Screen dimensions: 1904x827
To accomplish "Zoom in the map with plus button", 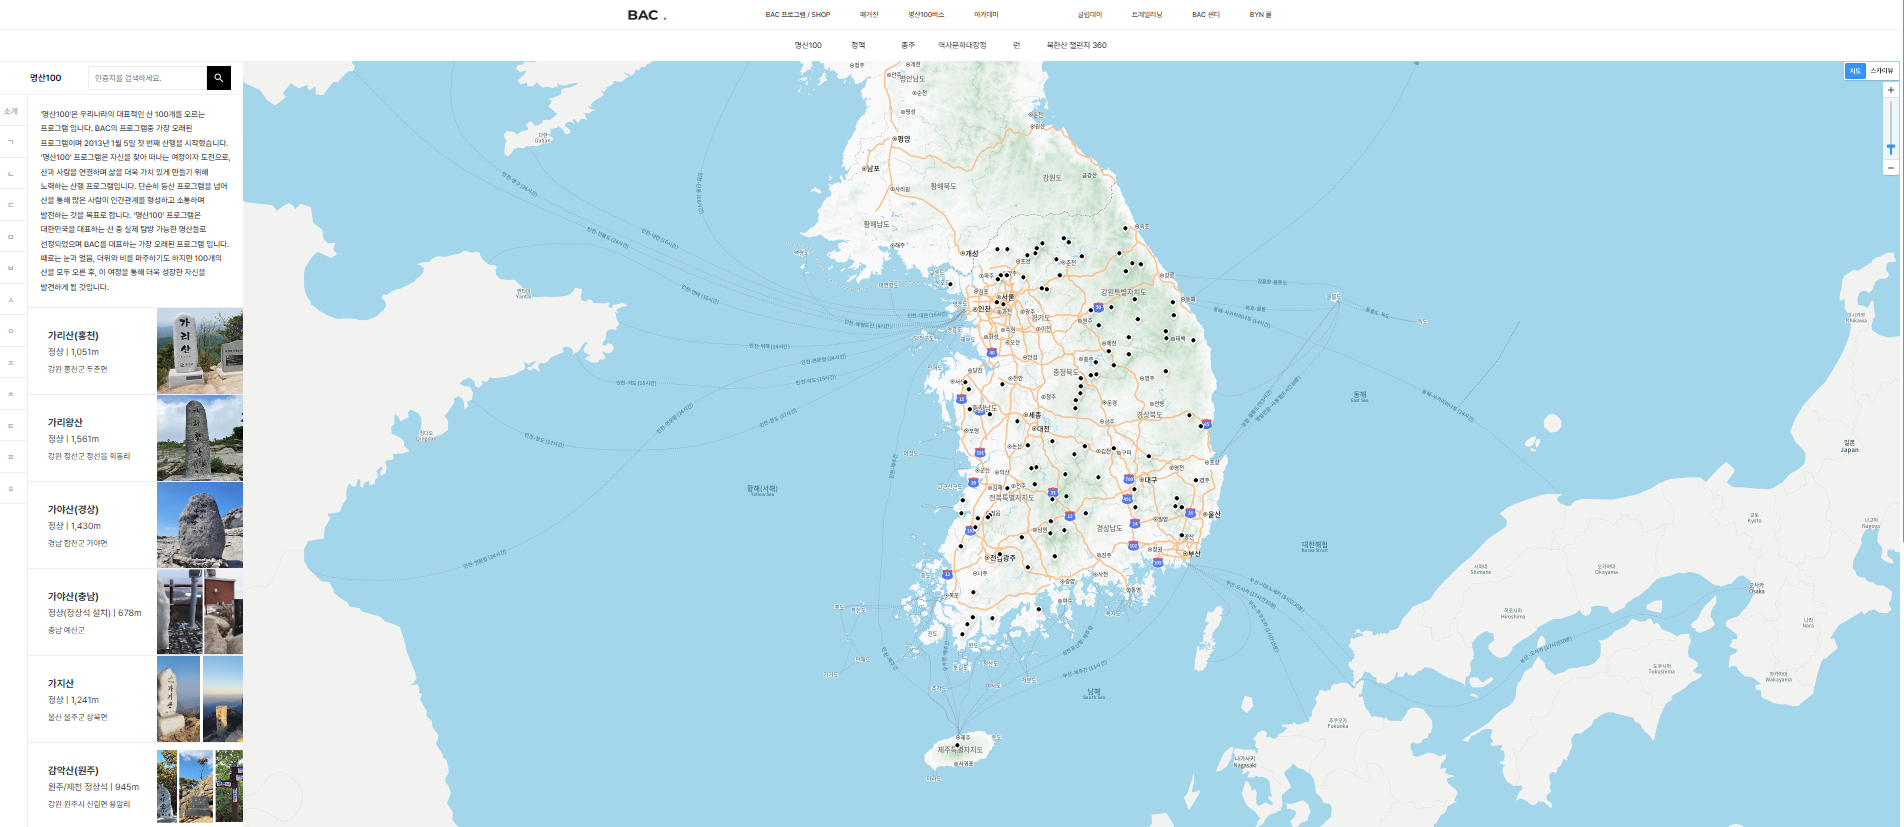I will pos(1891,90).
